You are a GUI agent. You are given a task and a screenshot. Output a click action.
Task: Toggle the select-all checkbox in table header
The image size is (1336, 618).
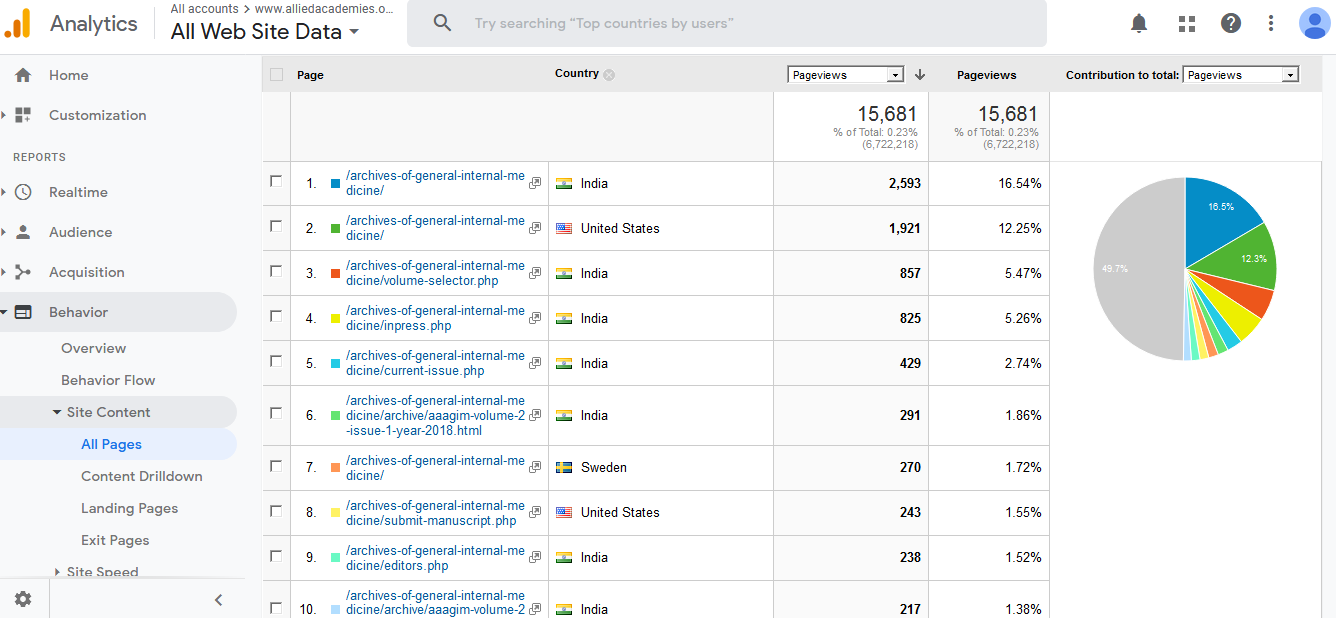pos(277,74)
